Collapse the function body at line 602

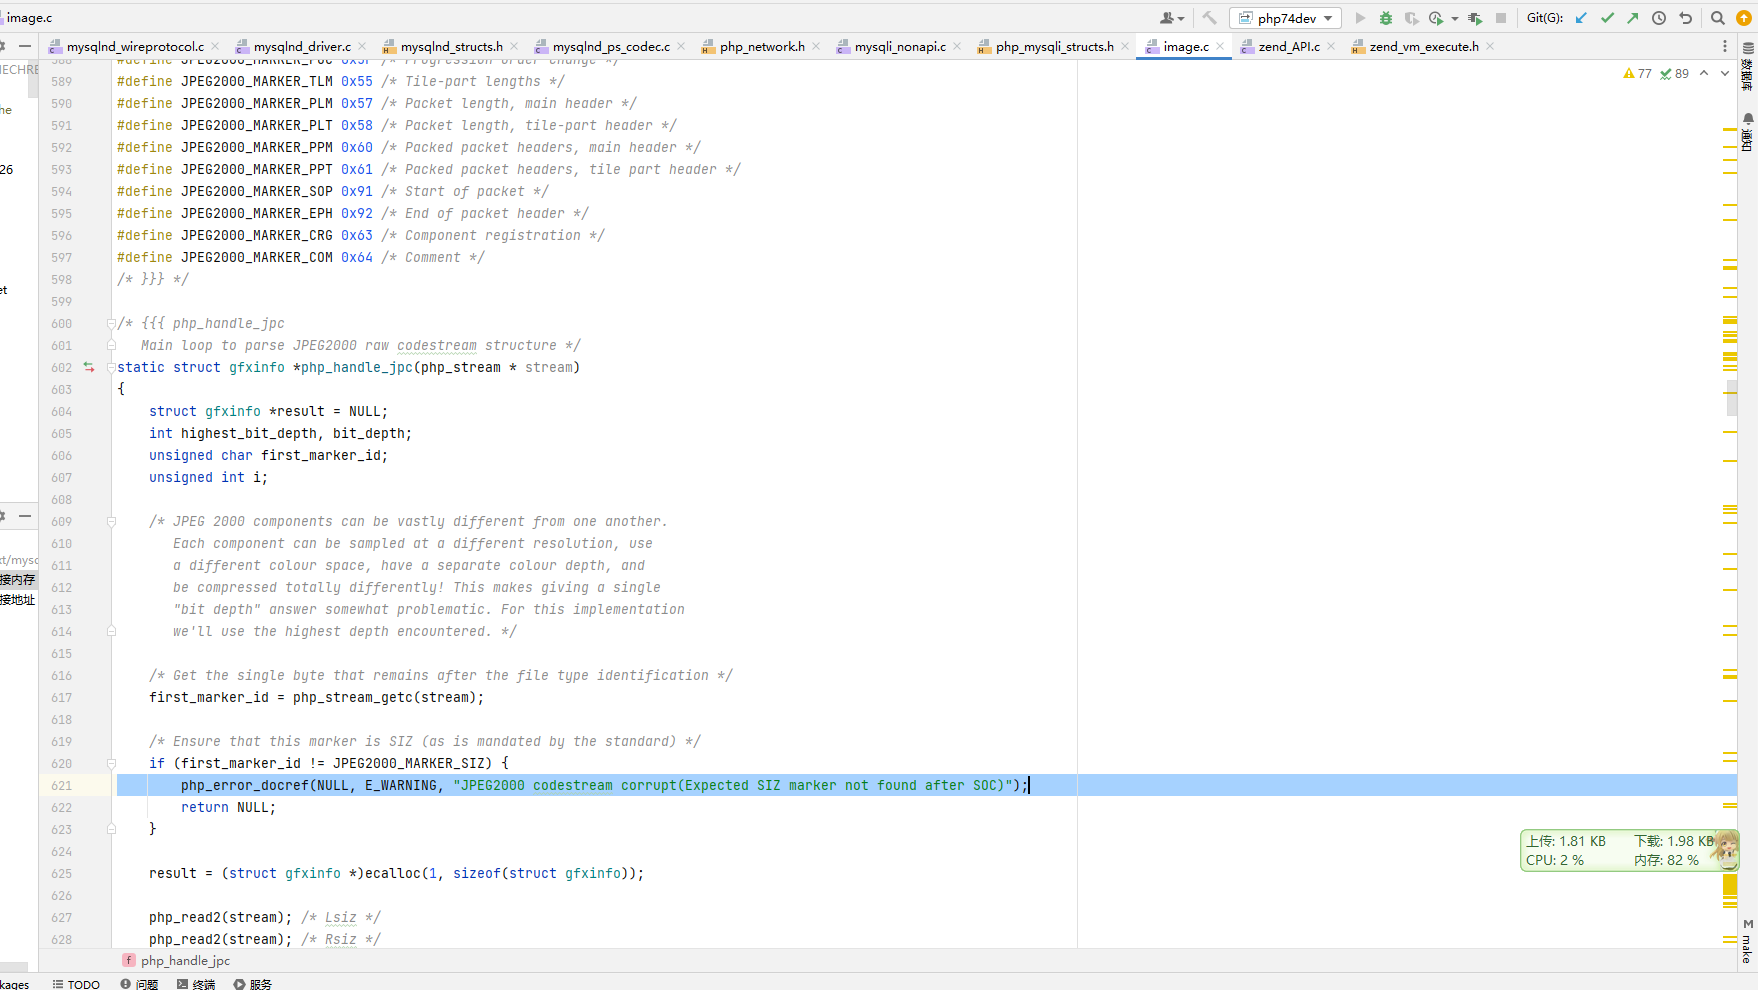pyautogui.click(x=111, y=367)
